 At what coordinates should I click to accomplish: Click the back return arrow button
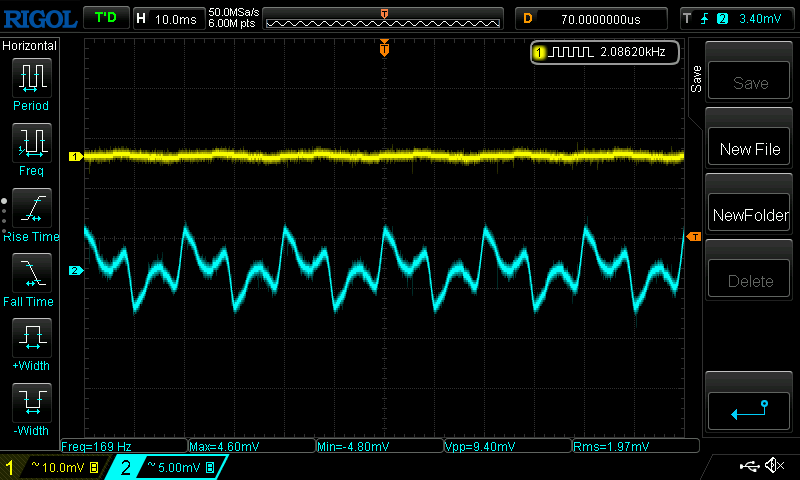(749, 411)
